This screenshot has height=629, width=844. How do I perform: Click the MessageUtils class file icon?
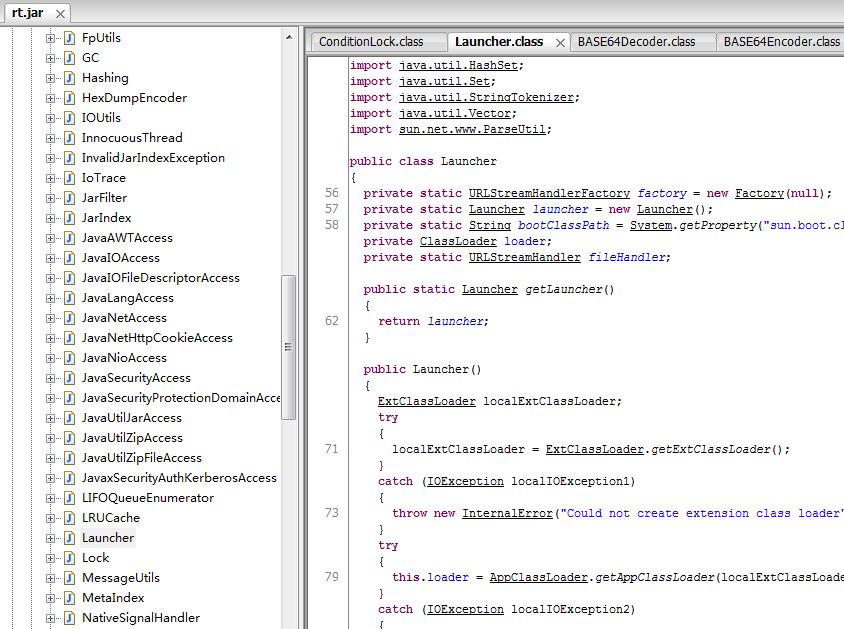click(x=69, y=578)
